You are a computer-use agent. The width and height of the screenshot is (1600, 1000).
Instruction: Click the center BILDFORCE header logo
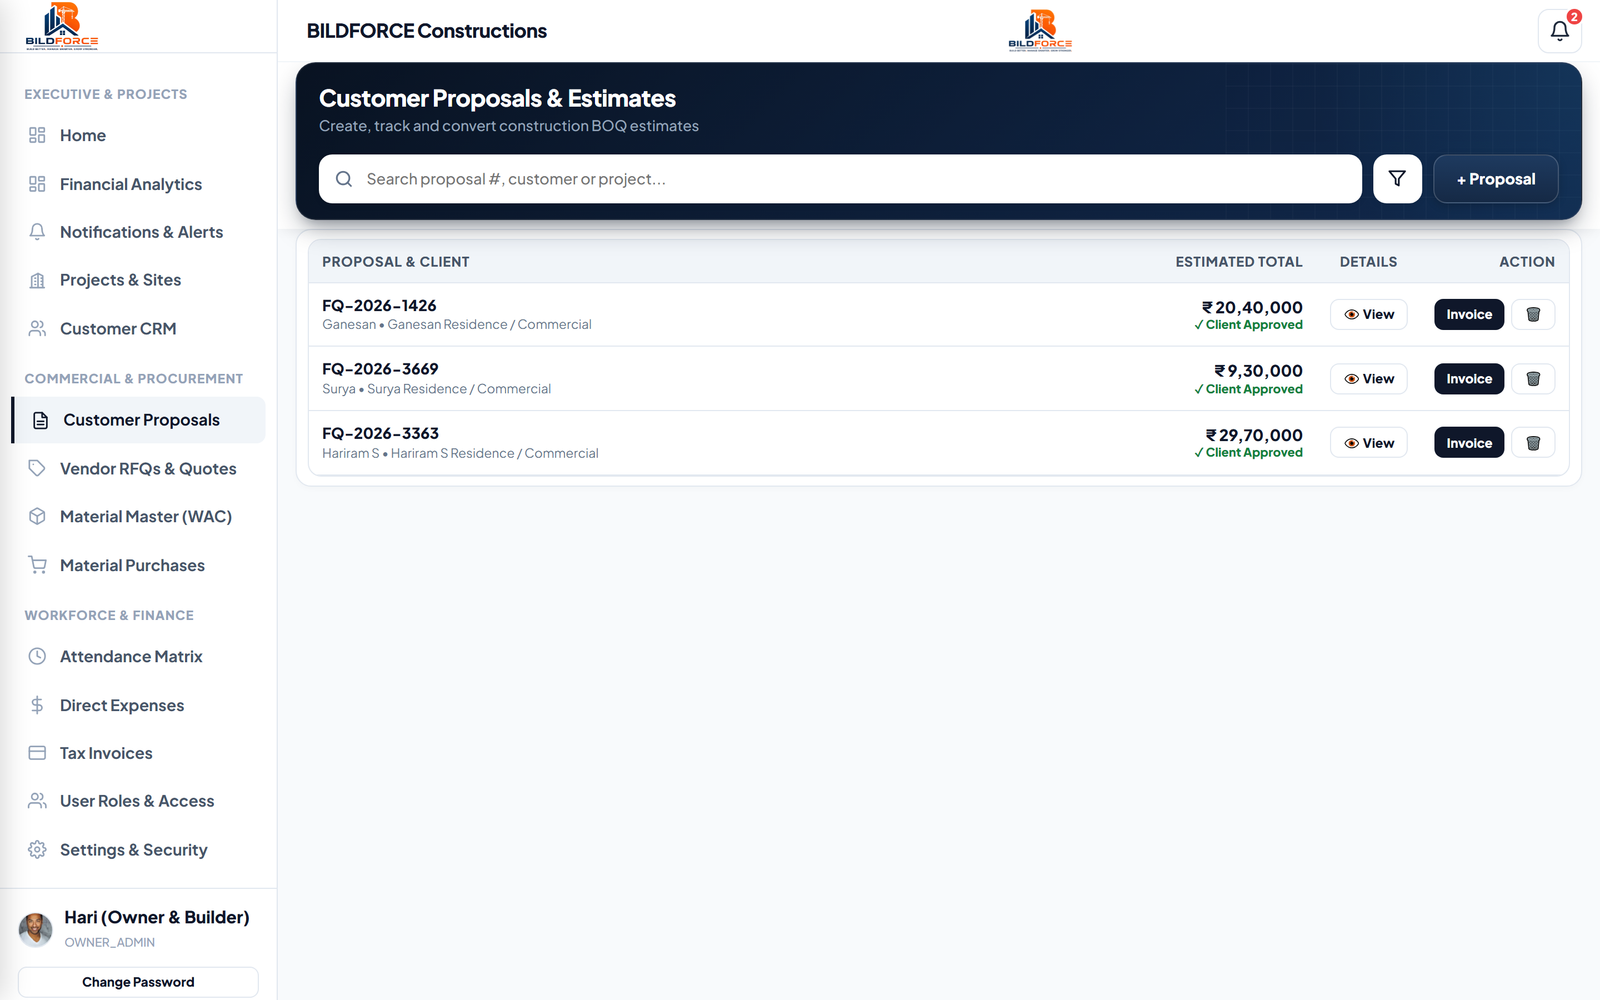tap(1040, 31)
